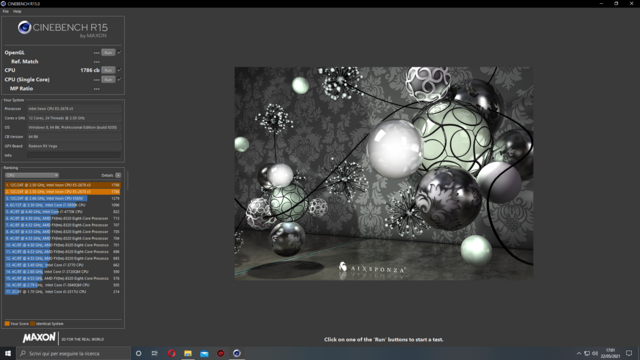Toggle the CPU (Single Core) test checkbox
The width and height of the screenshot is (640, 360).
(120, 79)
